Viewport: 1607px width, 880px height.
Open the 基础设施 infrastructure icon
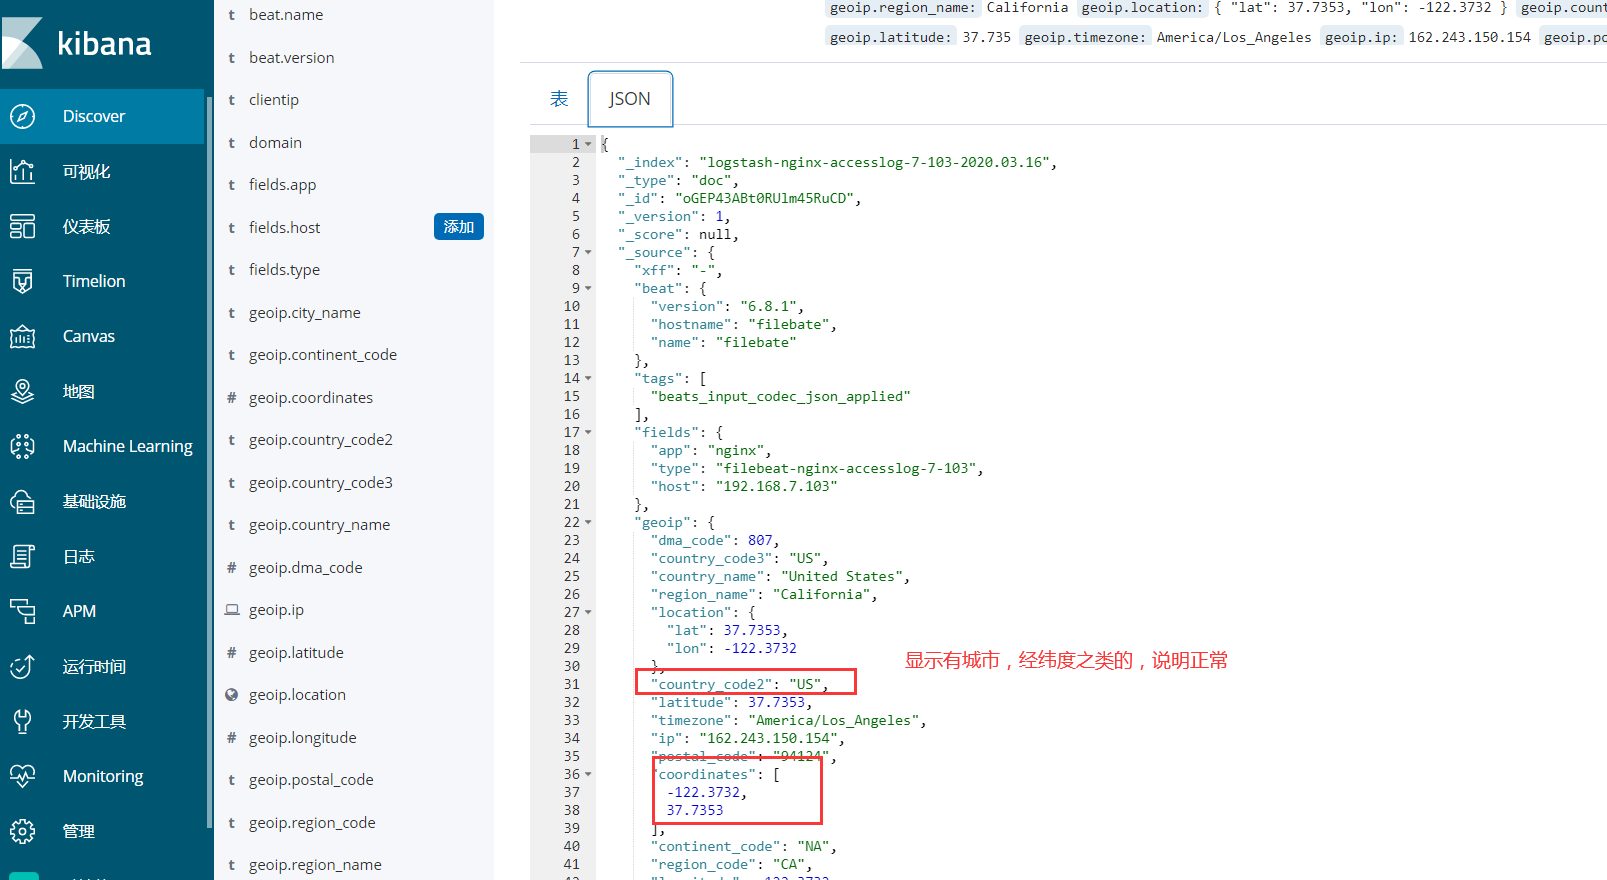22,501
